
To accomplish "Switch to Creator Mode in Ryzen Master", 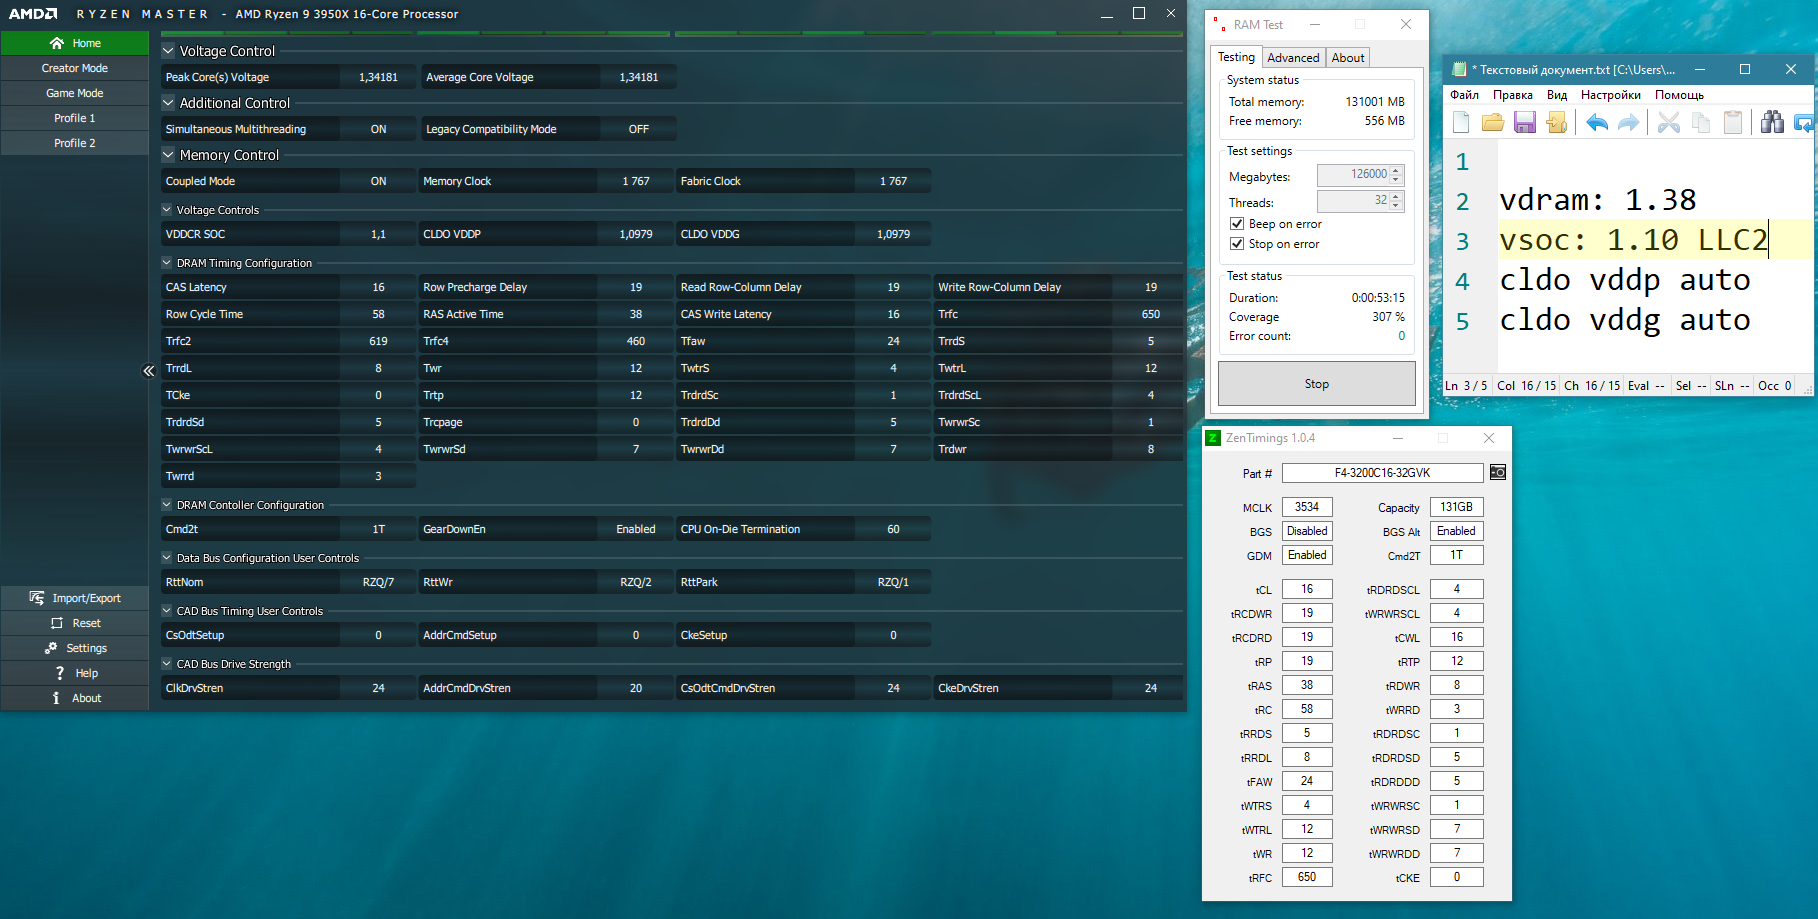I will tap(74, 68).
